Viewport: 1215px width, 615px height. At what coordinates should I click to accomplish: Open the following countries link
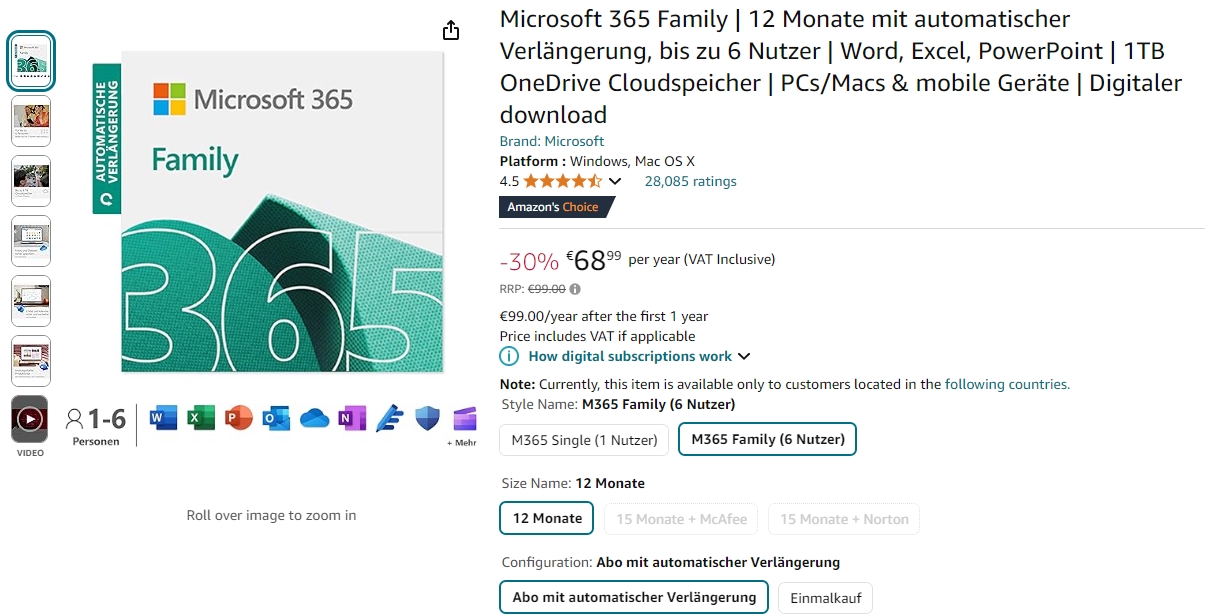tap(1006, 384)
